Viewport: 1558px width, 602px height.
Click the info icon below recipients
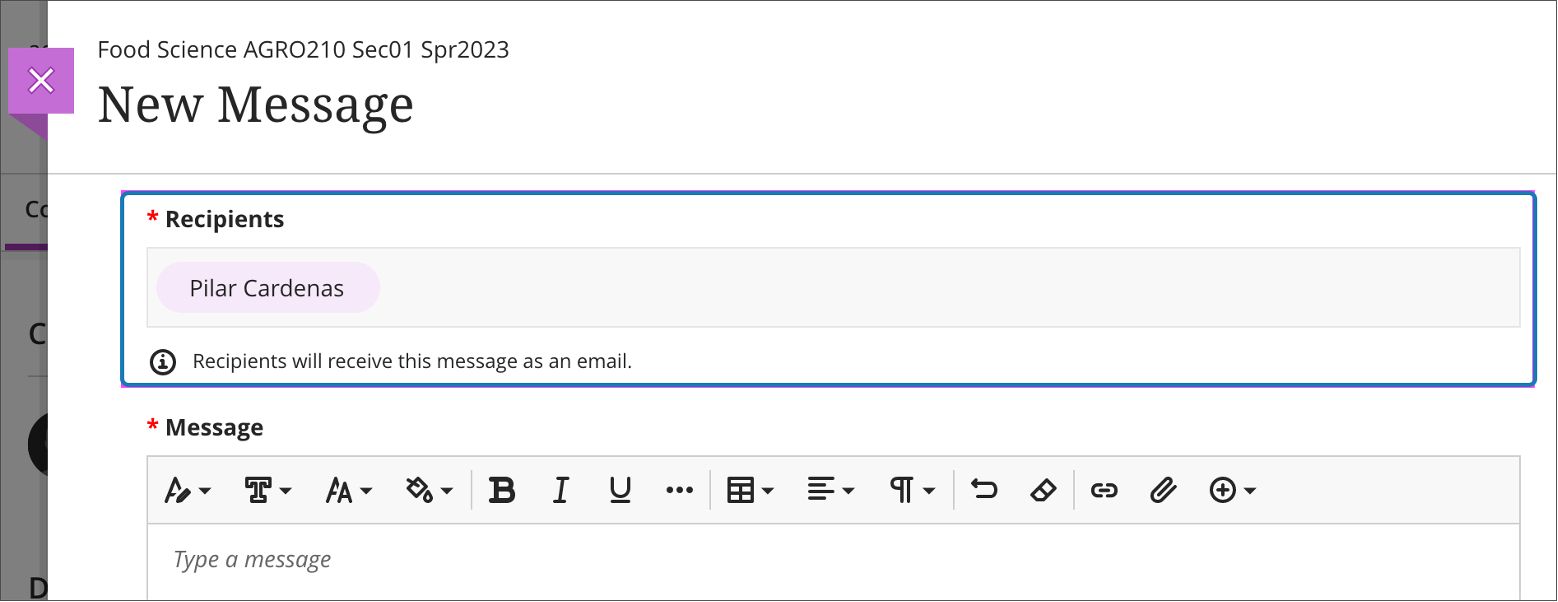[x=162, y=362]
